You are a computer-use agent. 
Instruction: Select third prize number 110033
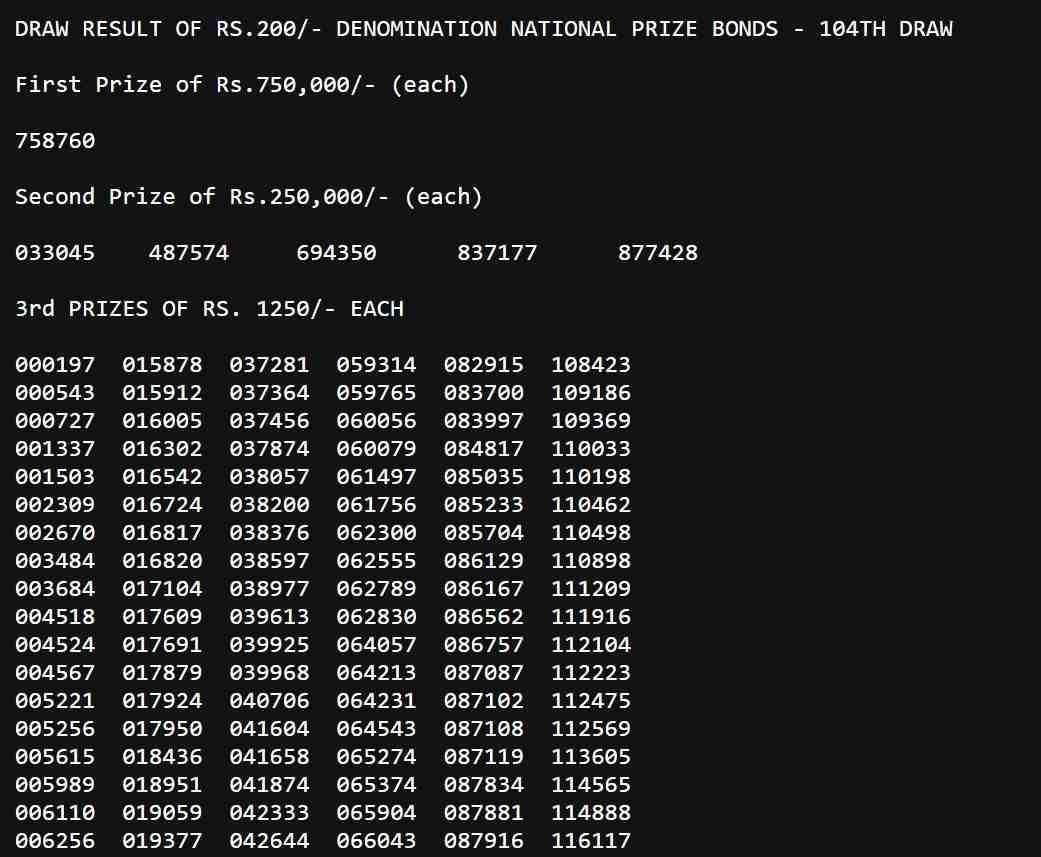tap(591, 449)
